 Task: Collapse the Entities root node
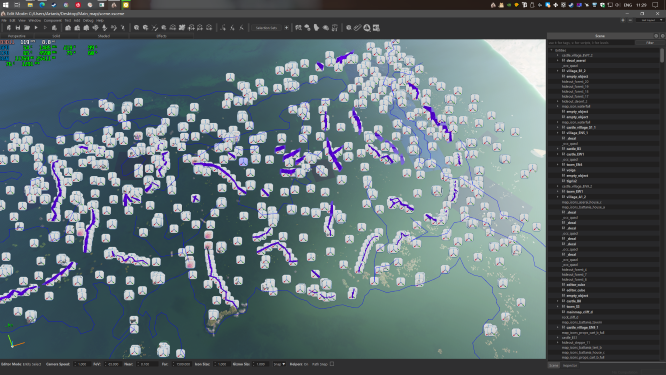pyautogui.click(x=552, y=50)
